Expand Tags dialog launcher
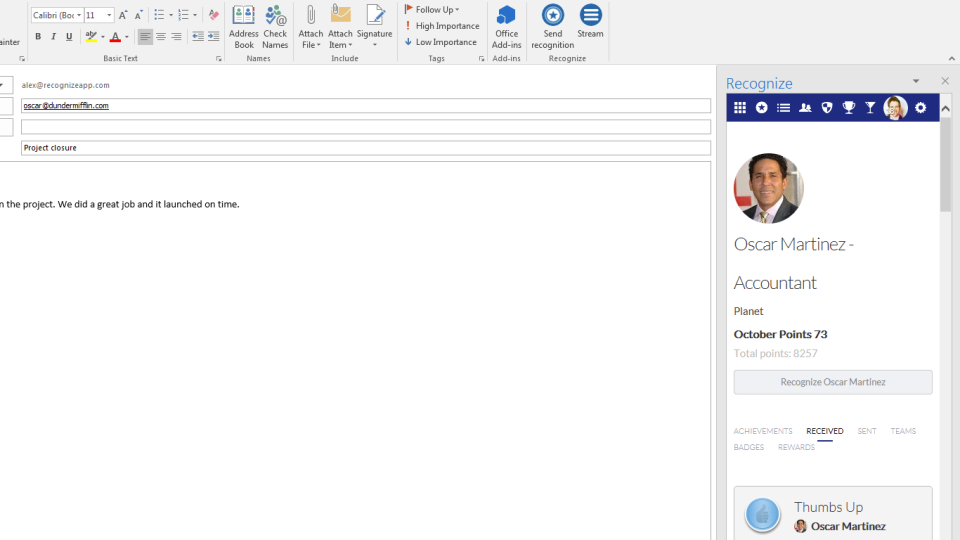The height and width of the screenshot is (540, 960). coord(481,59)
